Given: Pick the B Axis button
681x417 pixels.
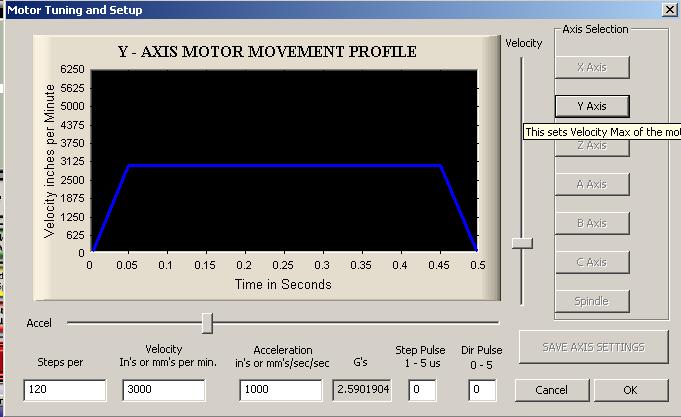Looking at the screenshot, I should click(x=592, y=223).
